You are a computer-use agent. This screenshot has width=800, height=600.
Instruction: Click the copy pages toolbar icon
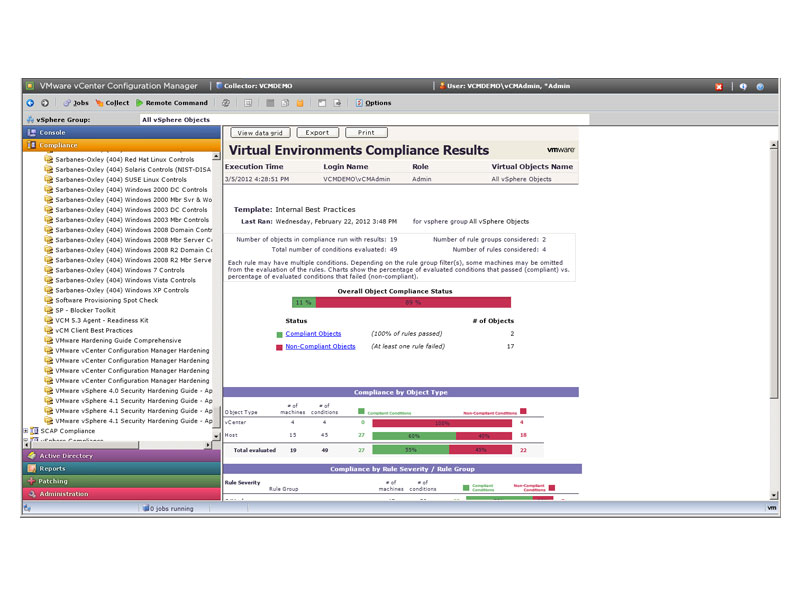(285, 103)
